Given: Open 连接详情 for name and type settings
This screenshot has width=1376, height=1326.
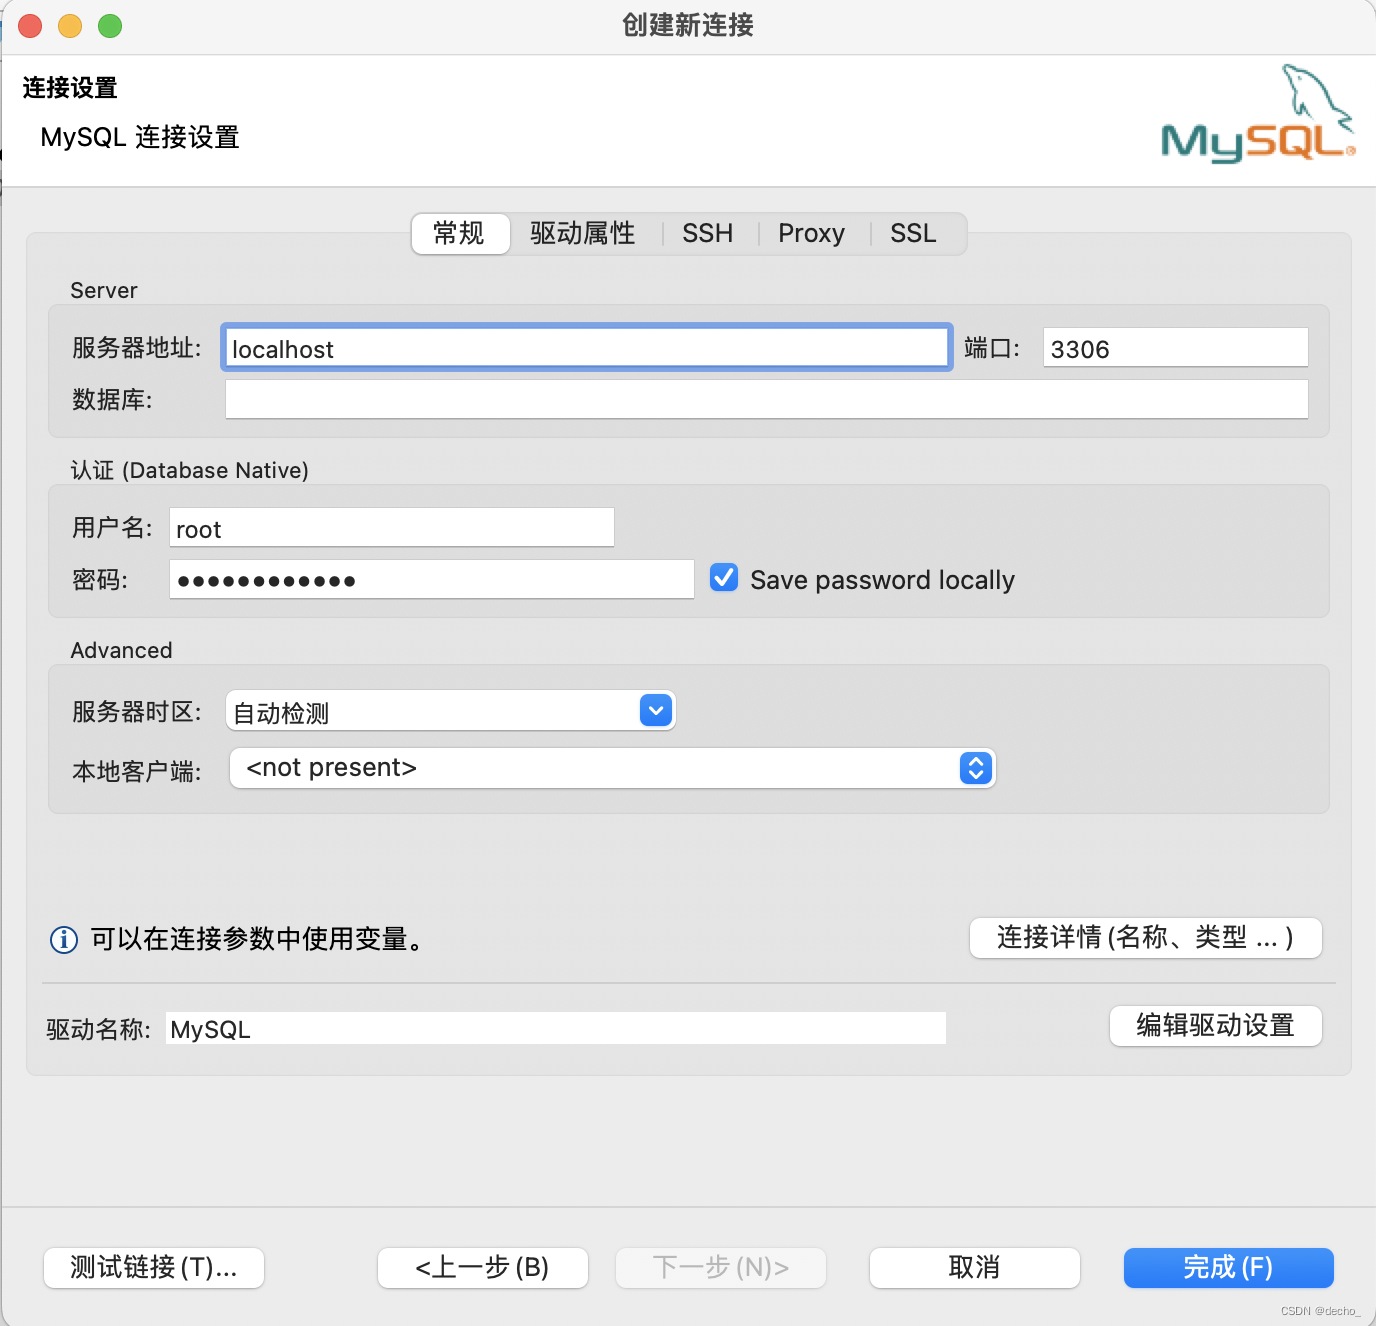Looking at the screenshot, I should click(1144, 938).
